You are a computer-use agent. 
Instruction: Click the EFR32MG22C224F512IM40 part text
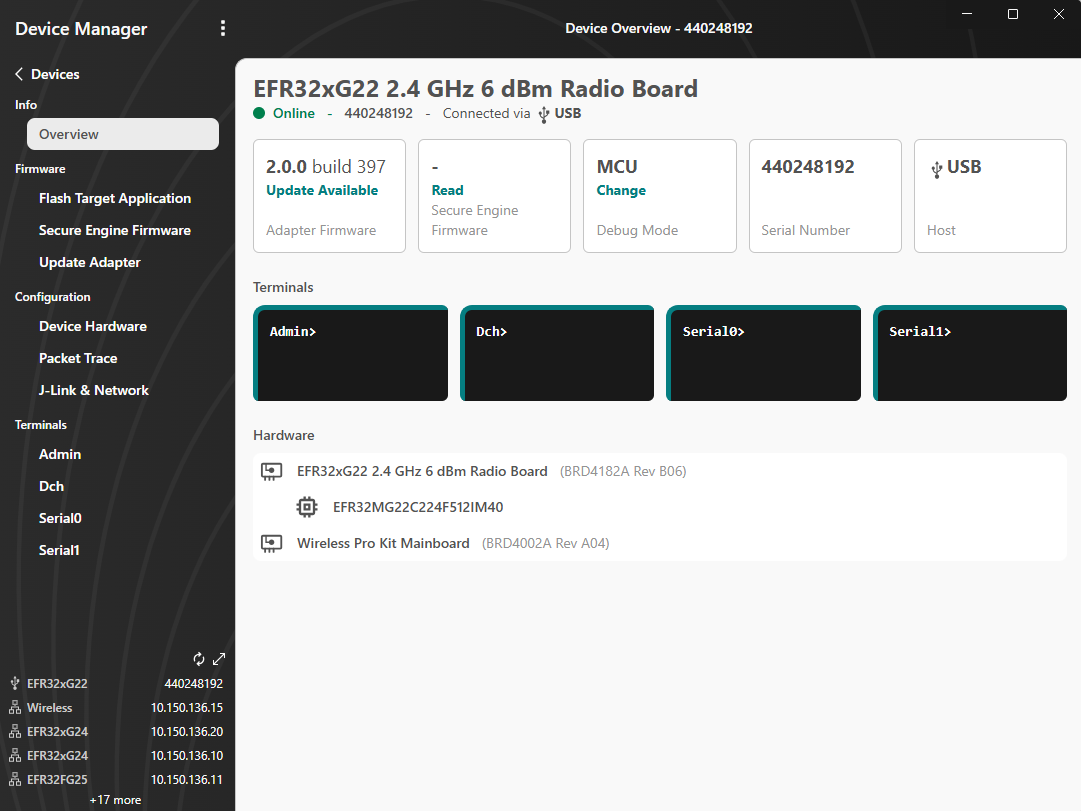click(x=418, y=507)
